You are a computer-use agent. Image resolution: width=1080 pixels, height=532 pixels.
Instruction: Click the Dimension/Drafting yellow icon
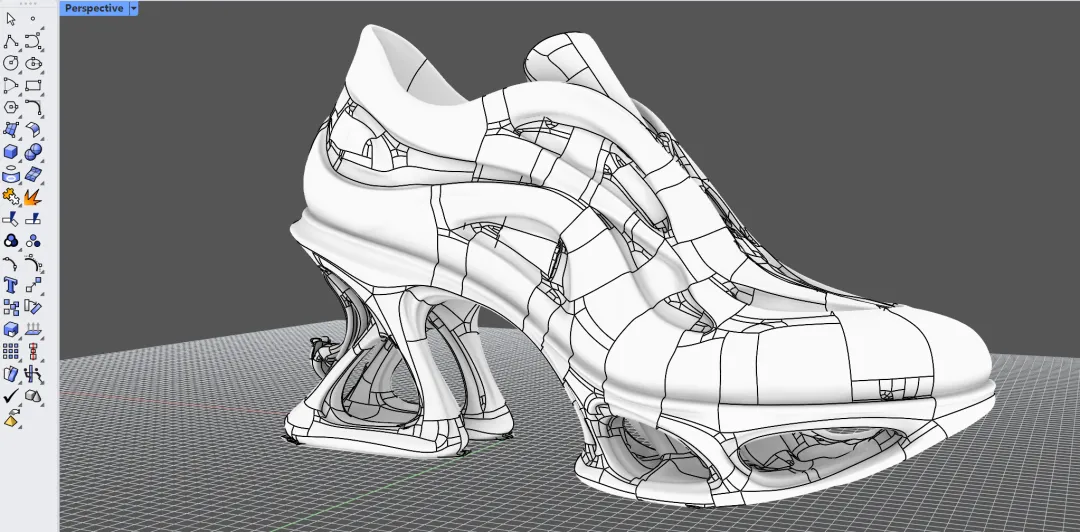(11, 419)
